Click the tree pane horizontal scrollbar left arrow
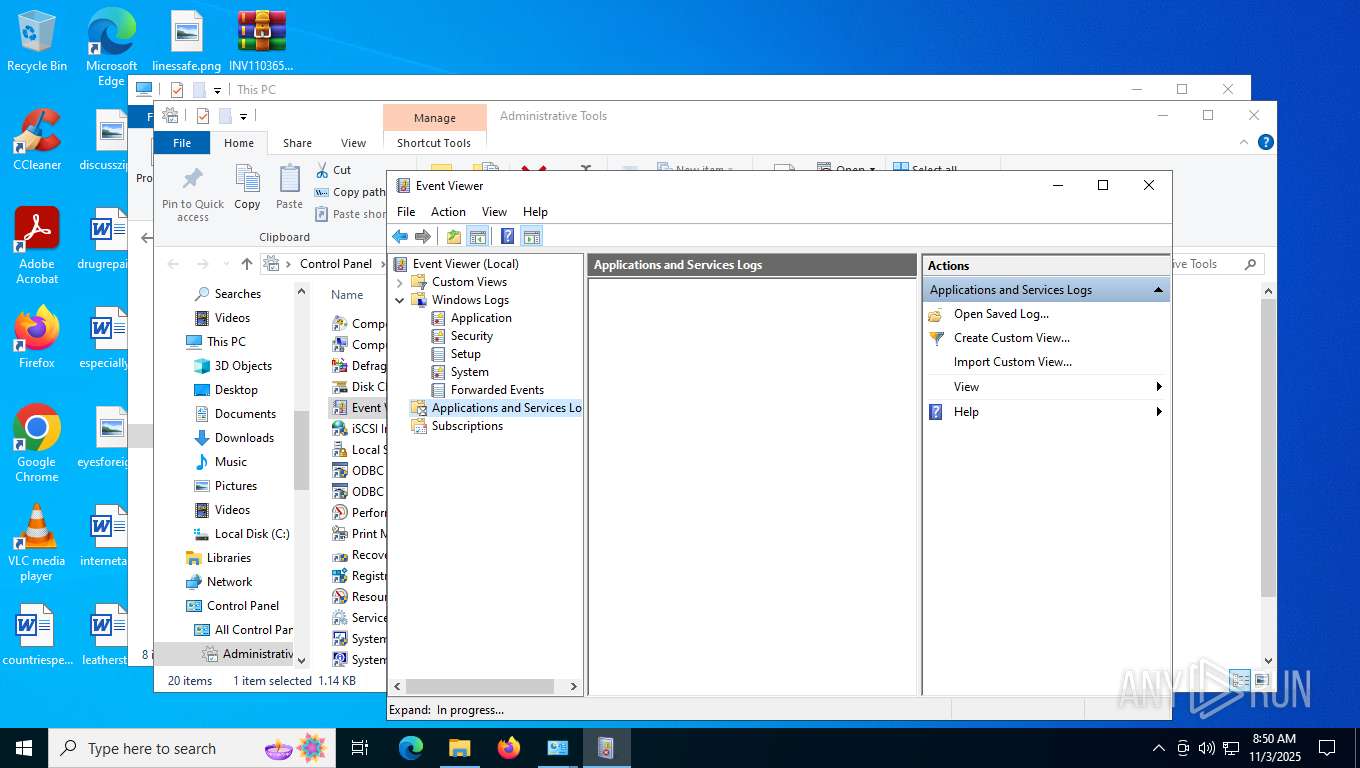1360x768 pixels. pos(397,687)
